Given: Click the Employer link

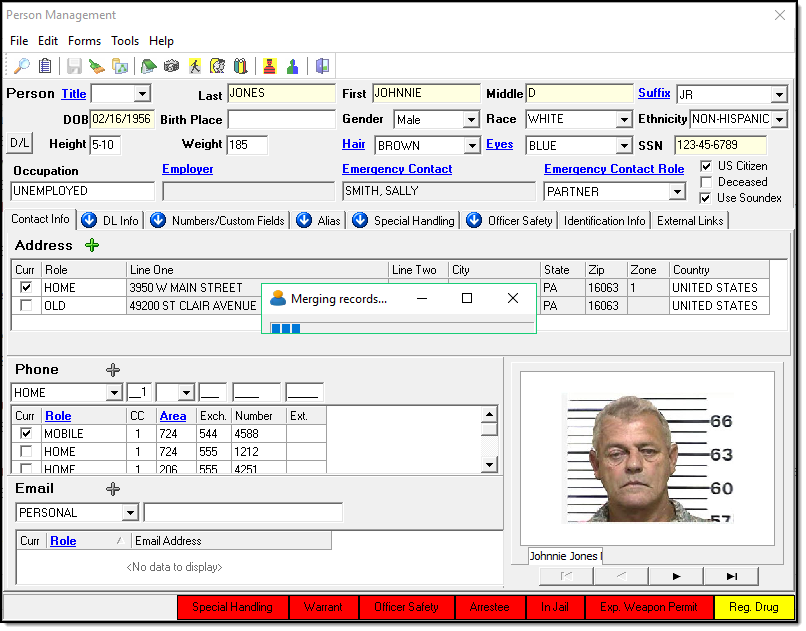Looking at the screenshot, I should [187, 170].
